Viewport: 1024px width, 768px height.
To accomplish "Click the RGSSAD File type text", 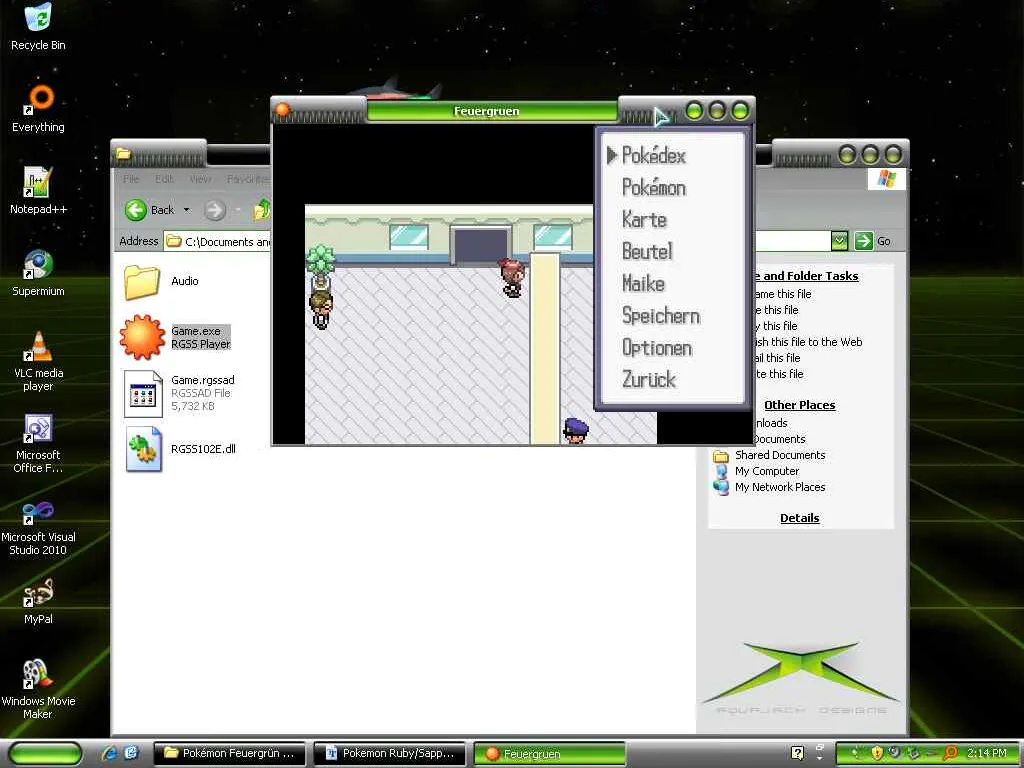I will tap(200, 393).
